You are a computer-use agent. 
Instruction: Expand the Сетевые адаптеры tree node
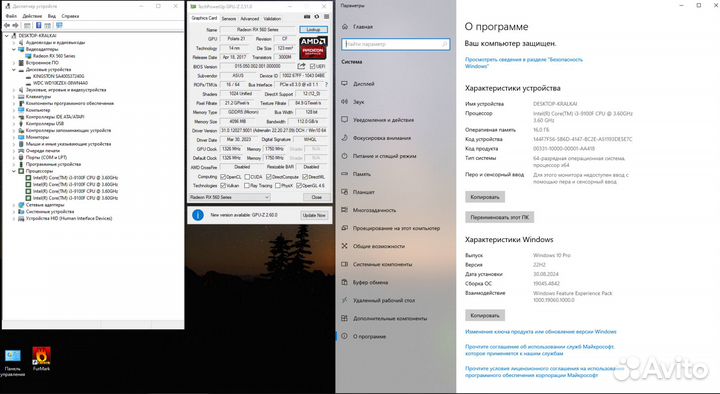pos(14,205)
